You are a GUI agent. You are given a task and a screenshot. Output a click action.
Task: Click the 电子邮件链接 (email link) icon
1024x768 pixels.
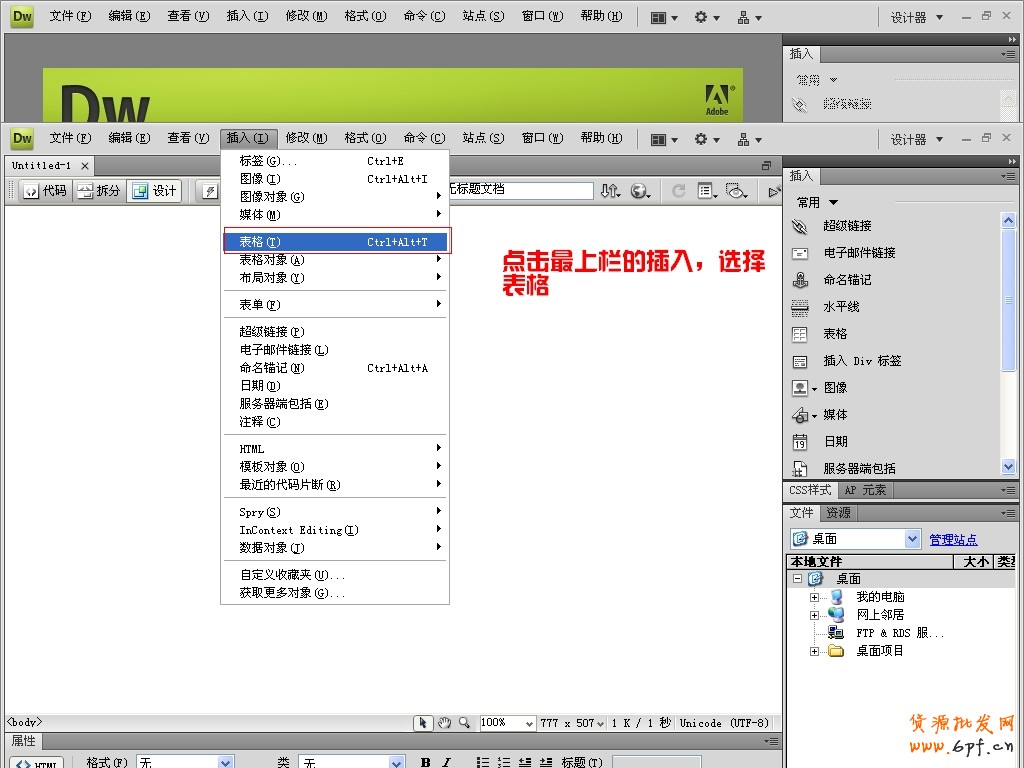[800, 253]
